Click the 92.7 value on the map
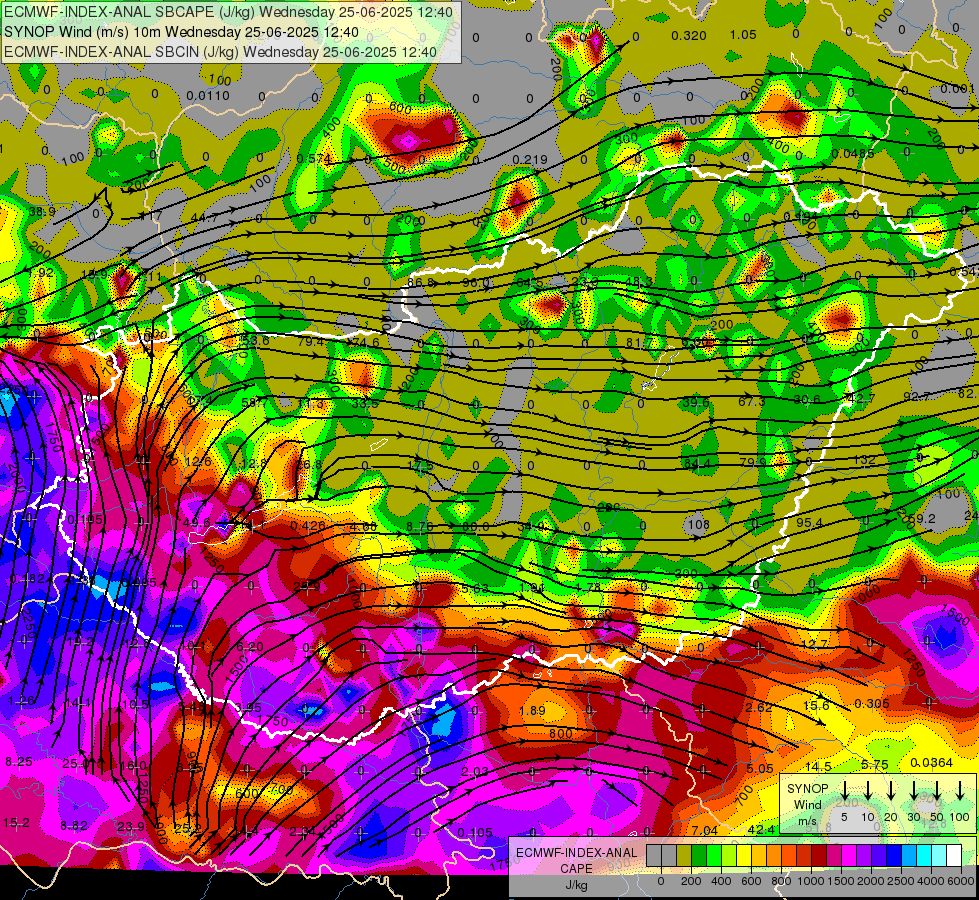Image resolution: width=979 pixels, height=900 pixels. point(917,396)
